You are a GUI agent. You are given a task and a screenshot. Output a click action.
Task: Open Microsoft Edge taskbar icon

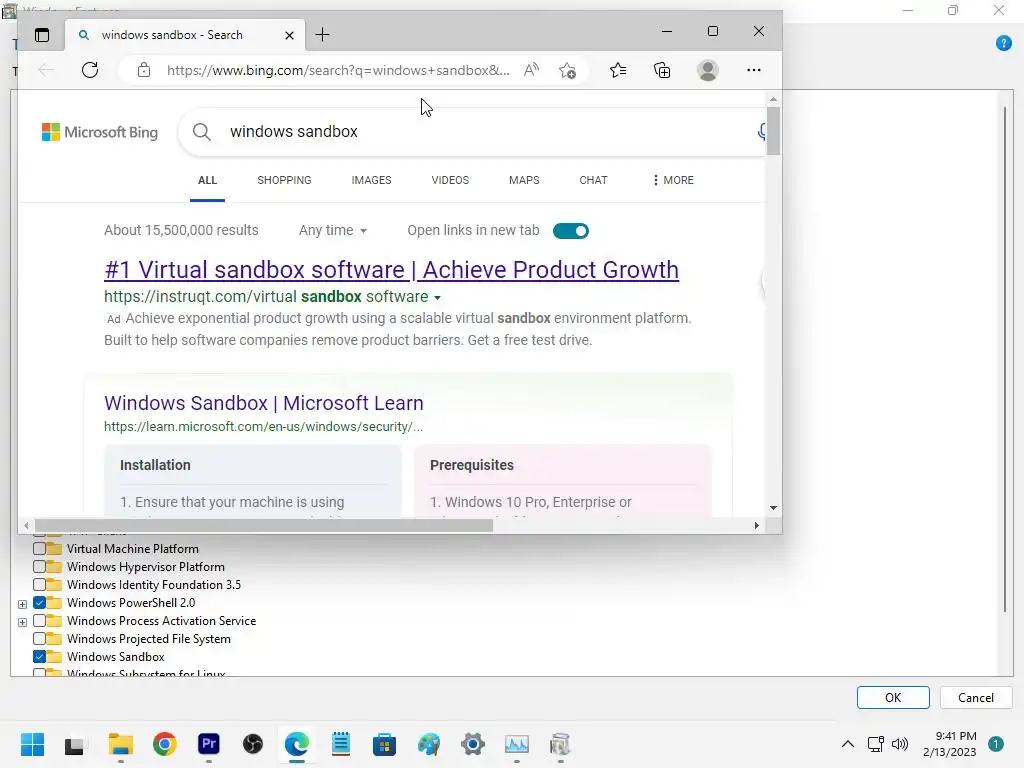tap(296, 744)
